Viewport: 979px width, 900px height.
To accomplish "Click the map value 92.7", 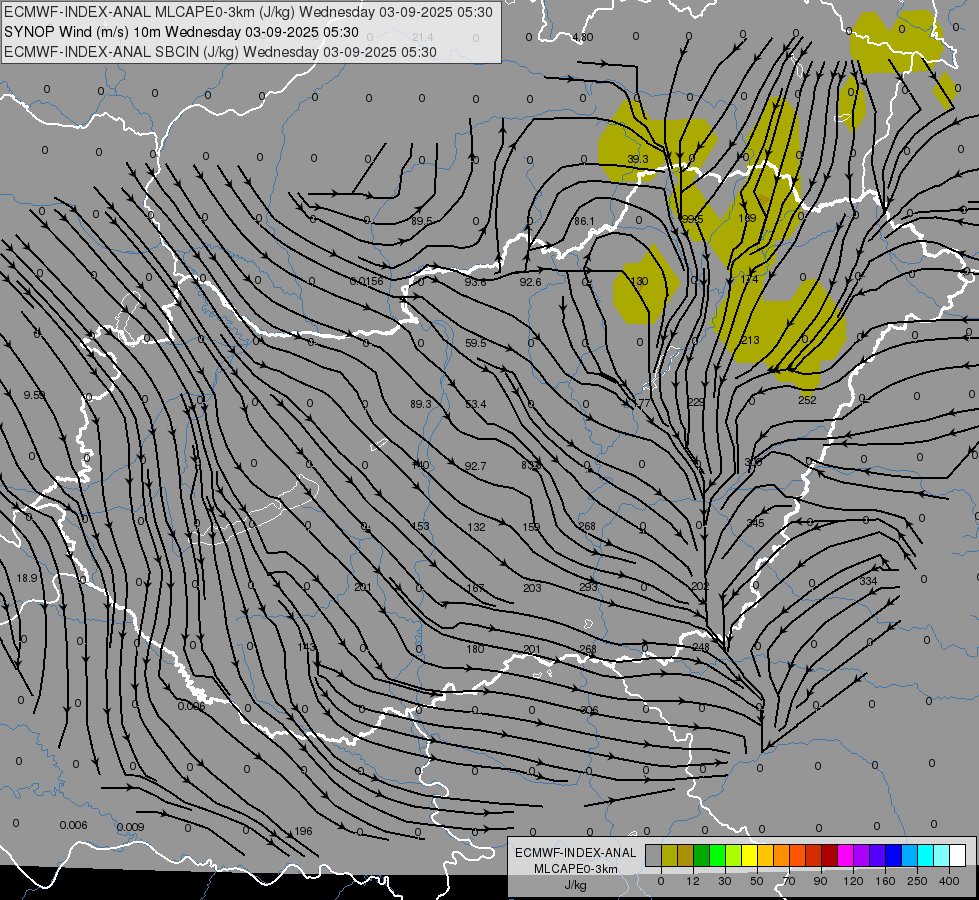I will (475, 466).
